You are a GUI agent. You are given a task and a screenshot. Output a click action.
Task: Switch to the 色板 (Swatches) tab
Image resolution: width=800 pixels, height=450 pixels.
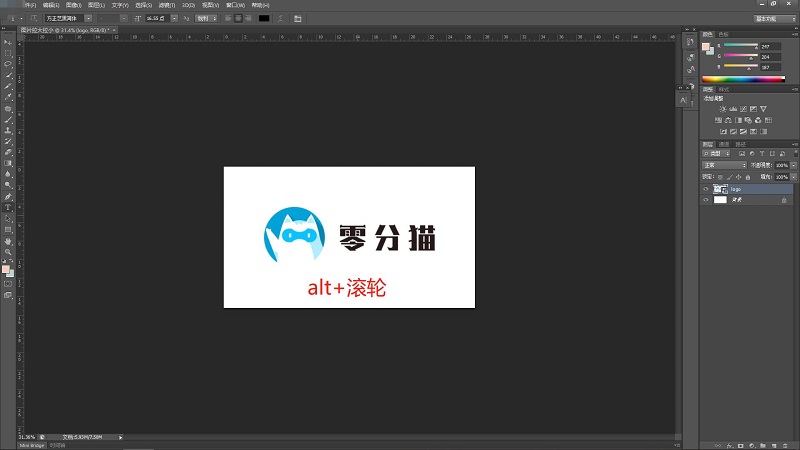click(x=724, y=34)
